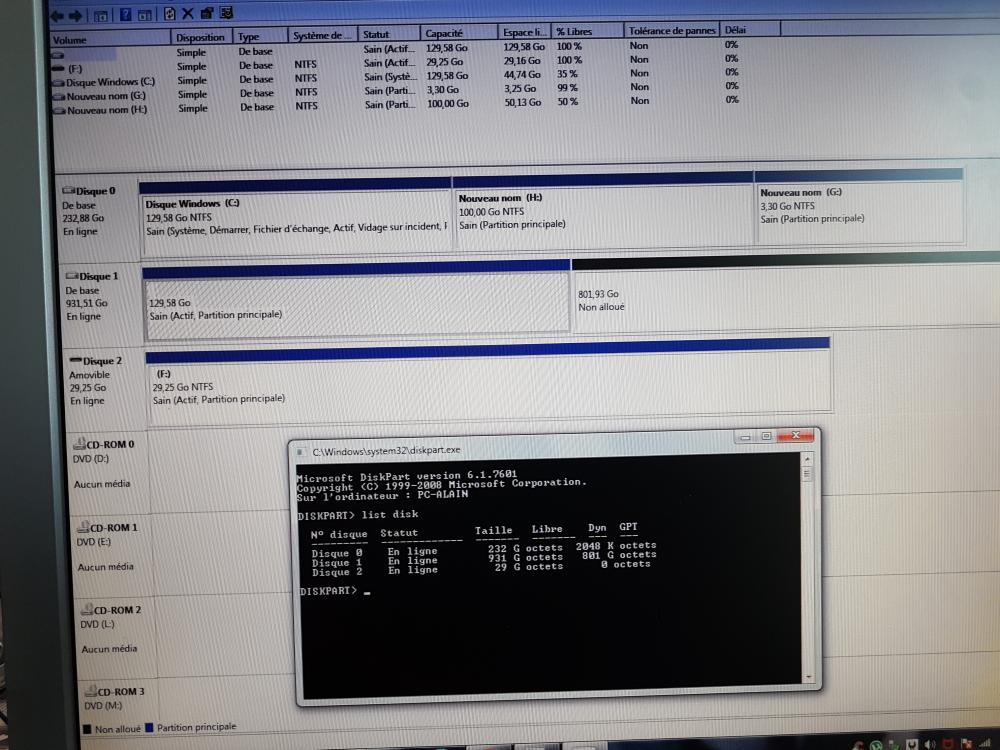The width and height of the screenshot is (1000, 750).
Task: Click the Refresh toolbar icon
Action: [169, 14]
